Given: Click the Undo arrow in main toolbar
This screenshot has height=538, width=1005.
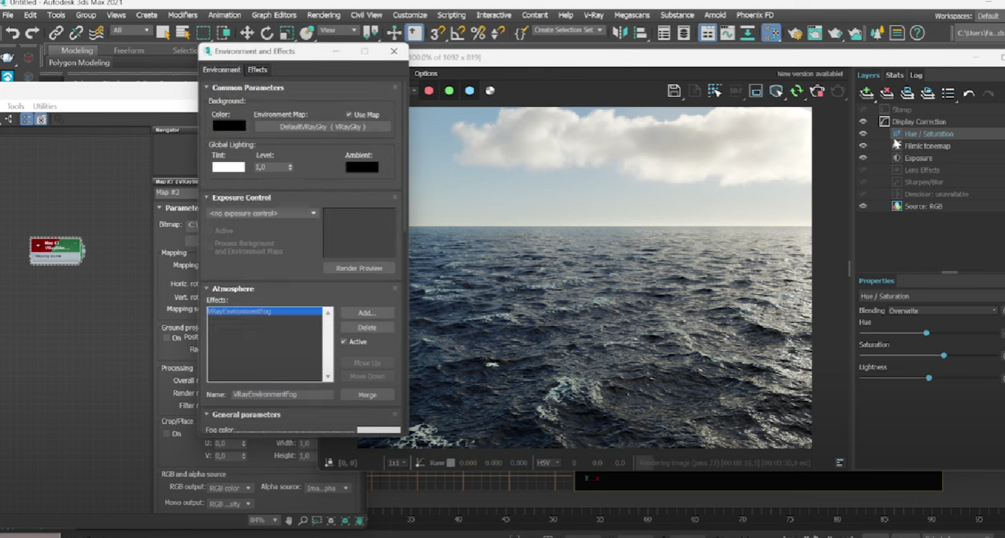Looking at the screenshot, I should 12,32.
